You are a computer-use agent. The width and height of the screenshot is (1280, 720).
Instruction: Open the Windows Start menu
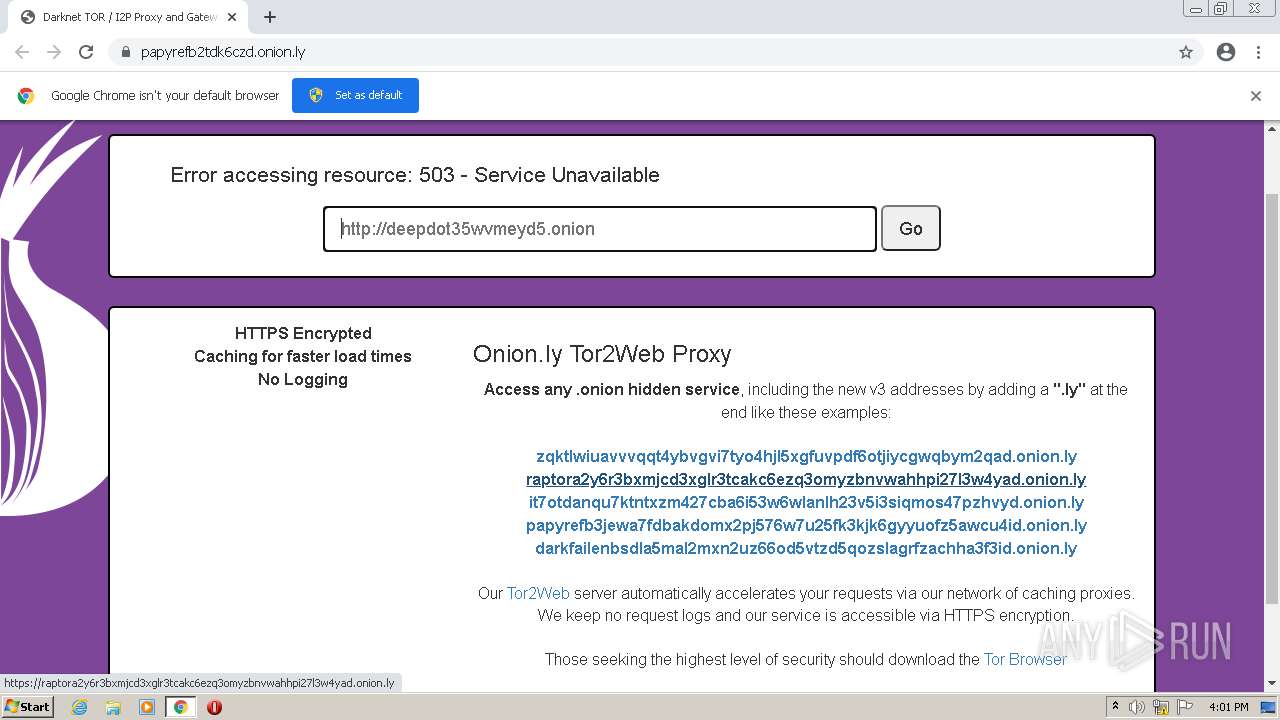[x=27, y=707]
